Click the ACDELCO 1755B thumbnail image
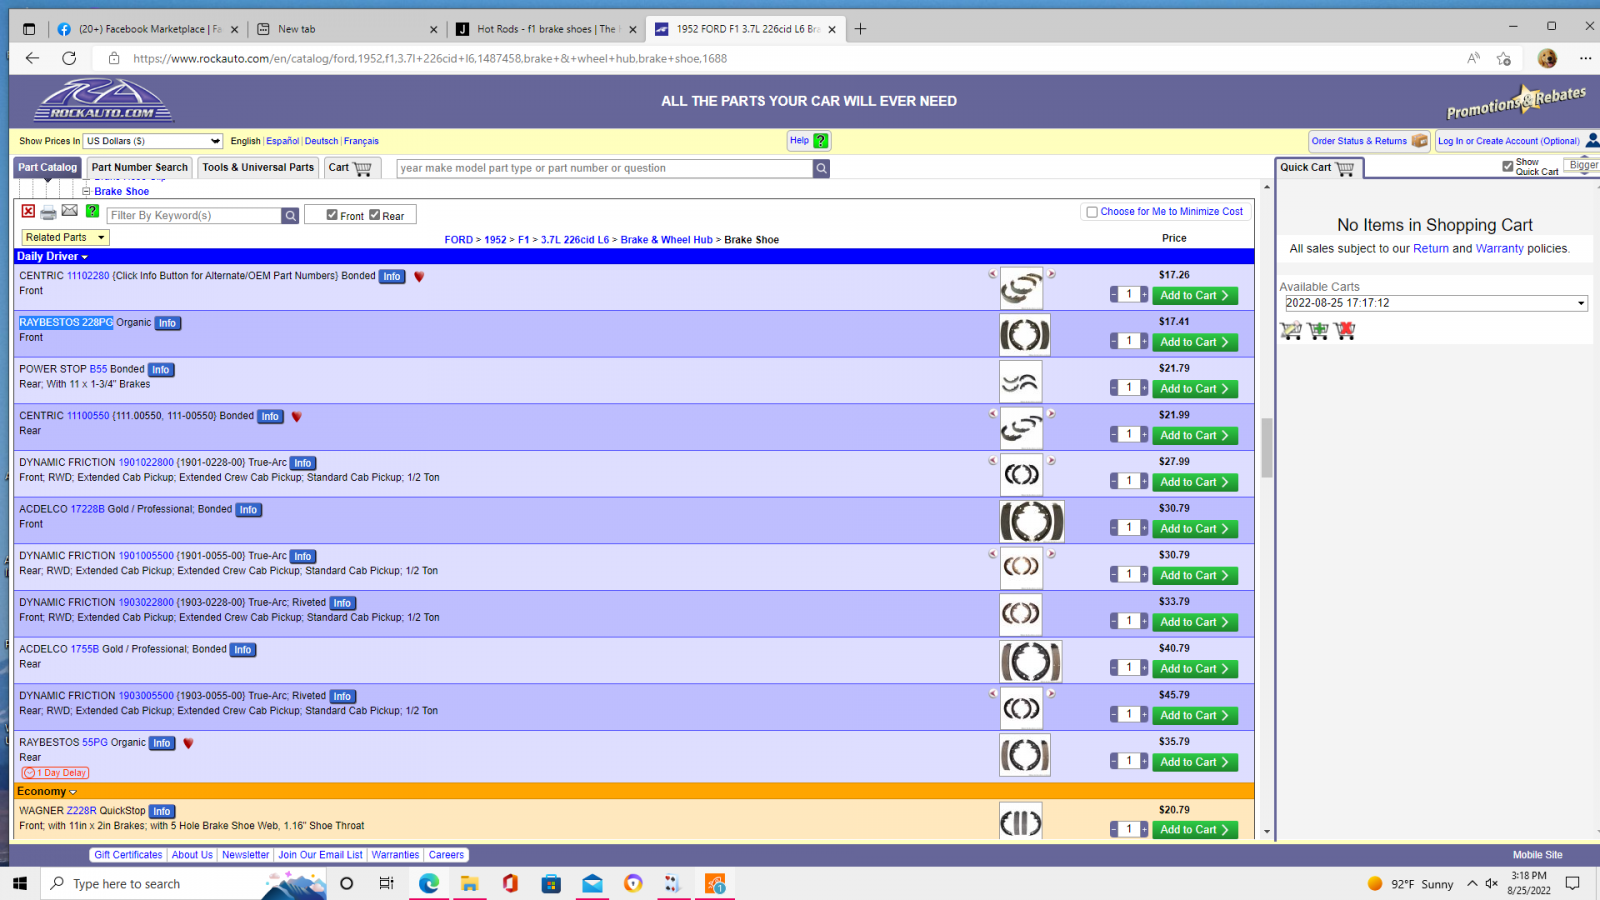 tap(1030, 661)
